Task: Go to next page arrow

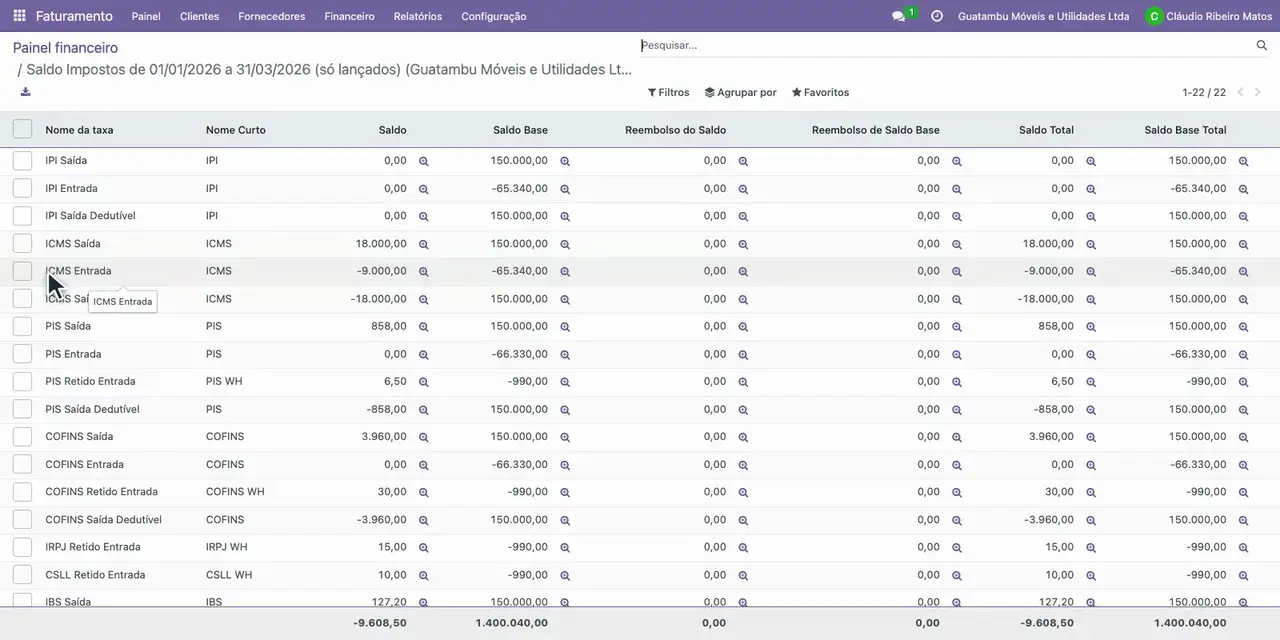Action: [1258, 92]
